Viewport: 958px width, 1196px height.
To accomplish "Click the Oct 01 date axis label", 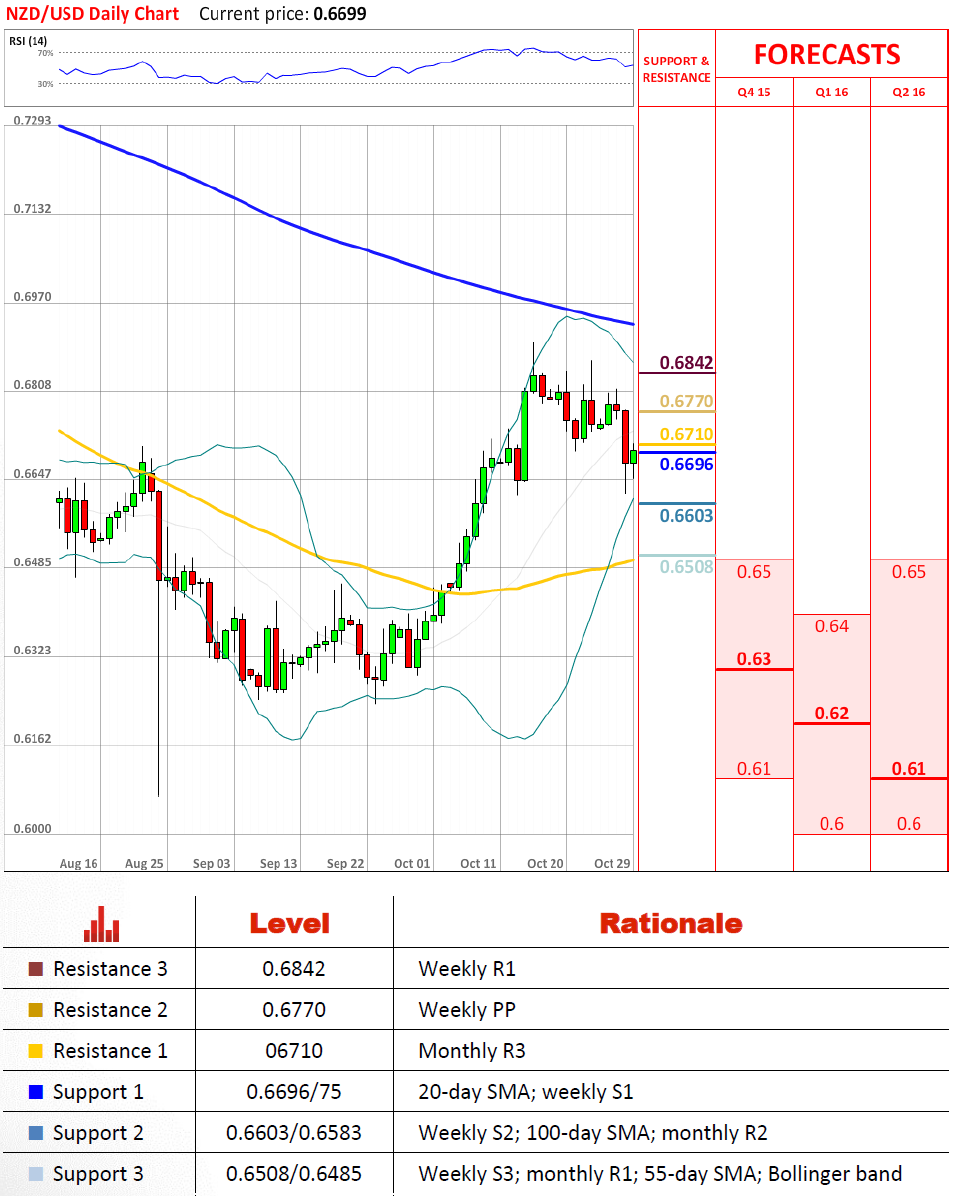I will [x=412, y=863].
